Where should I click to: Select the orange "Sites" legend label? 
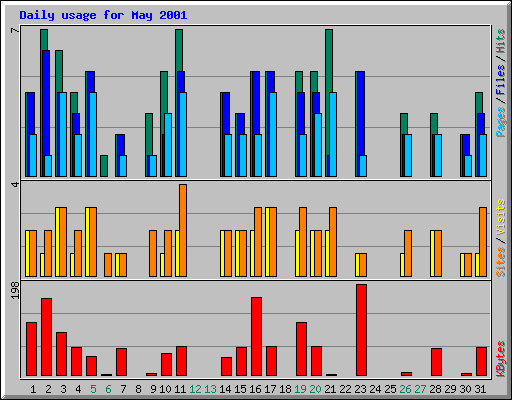coord(500,262)
